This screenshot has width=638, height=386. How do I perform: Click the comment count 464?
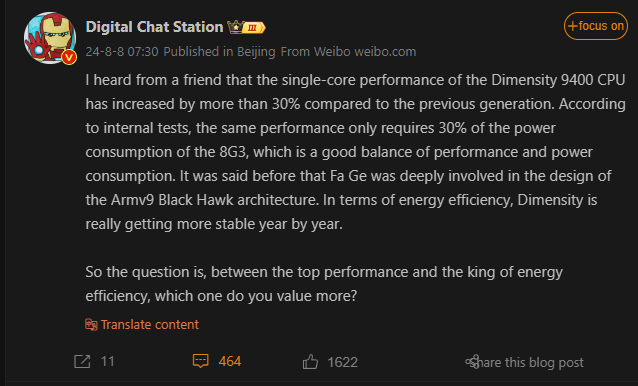(229, 361)
